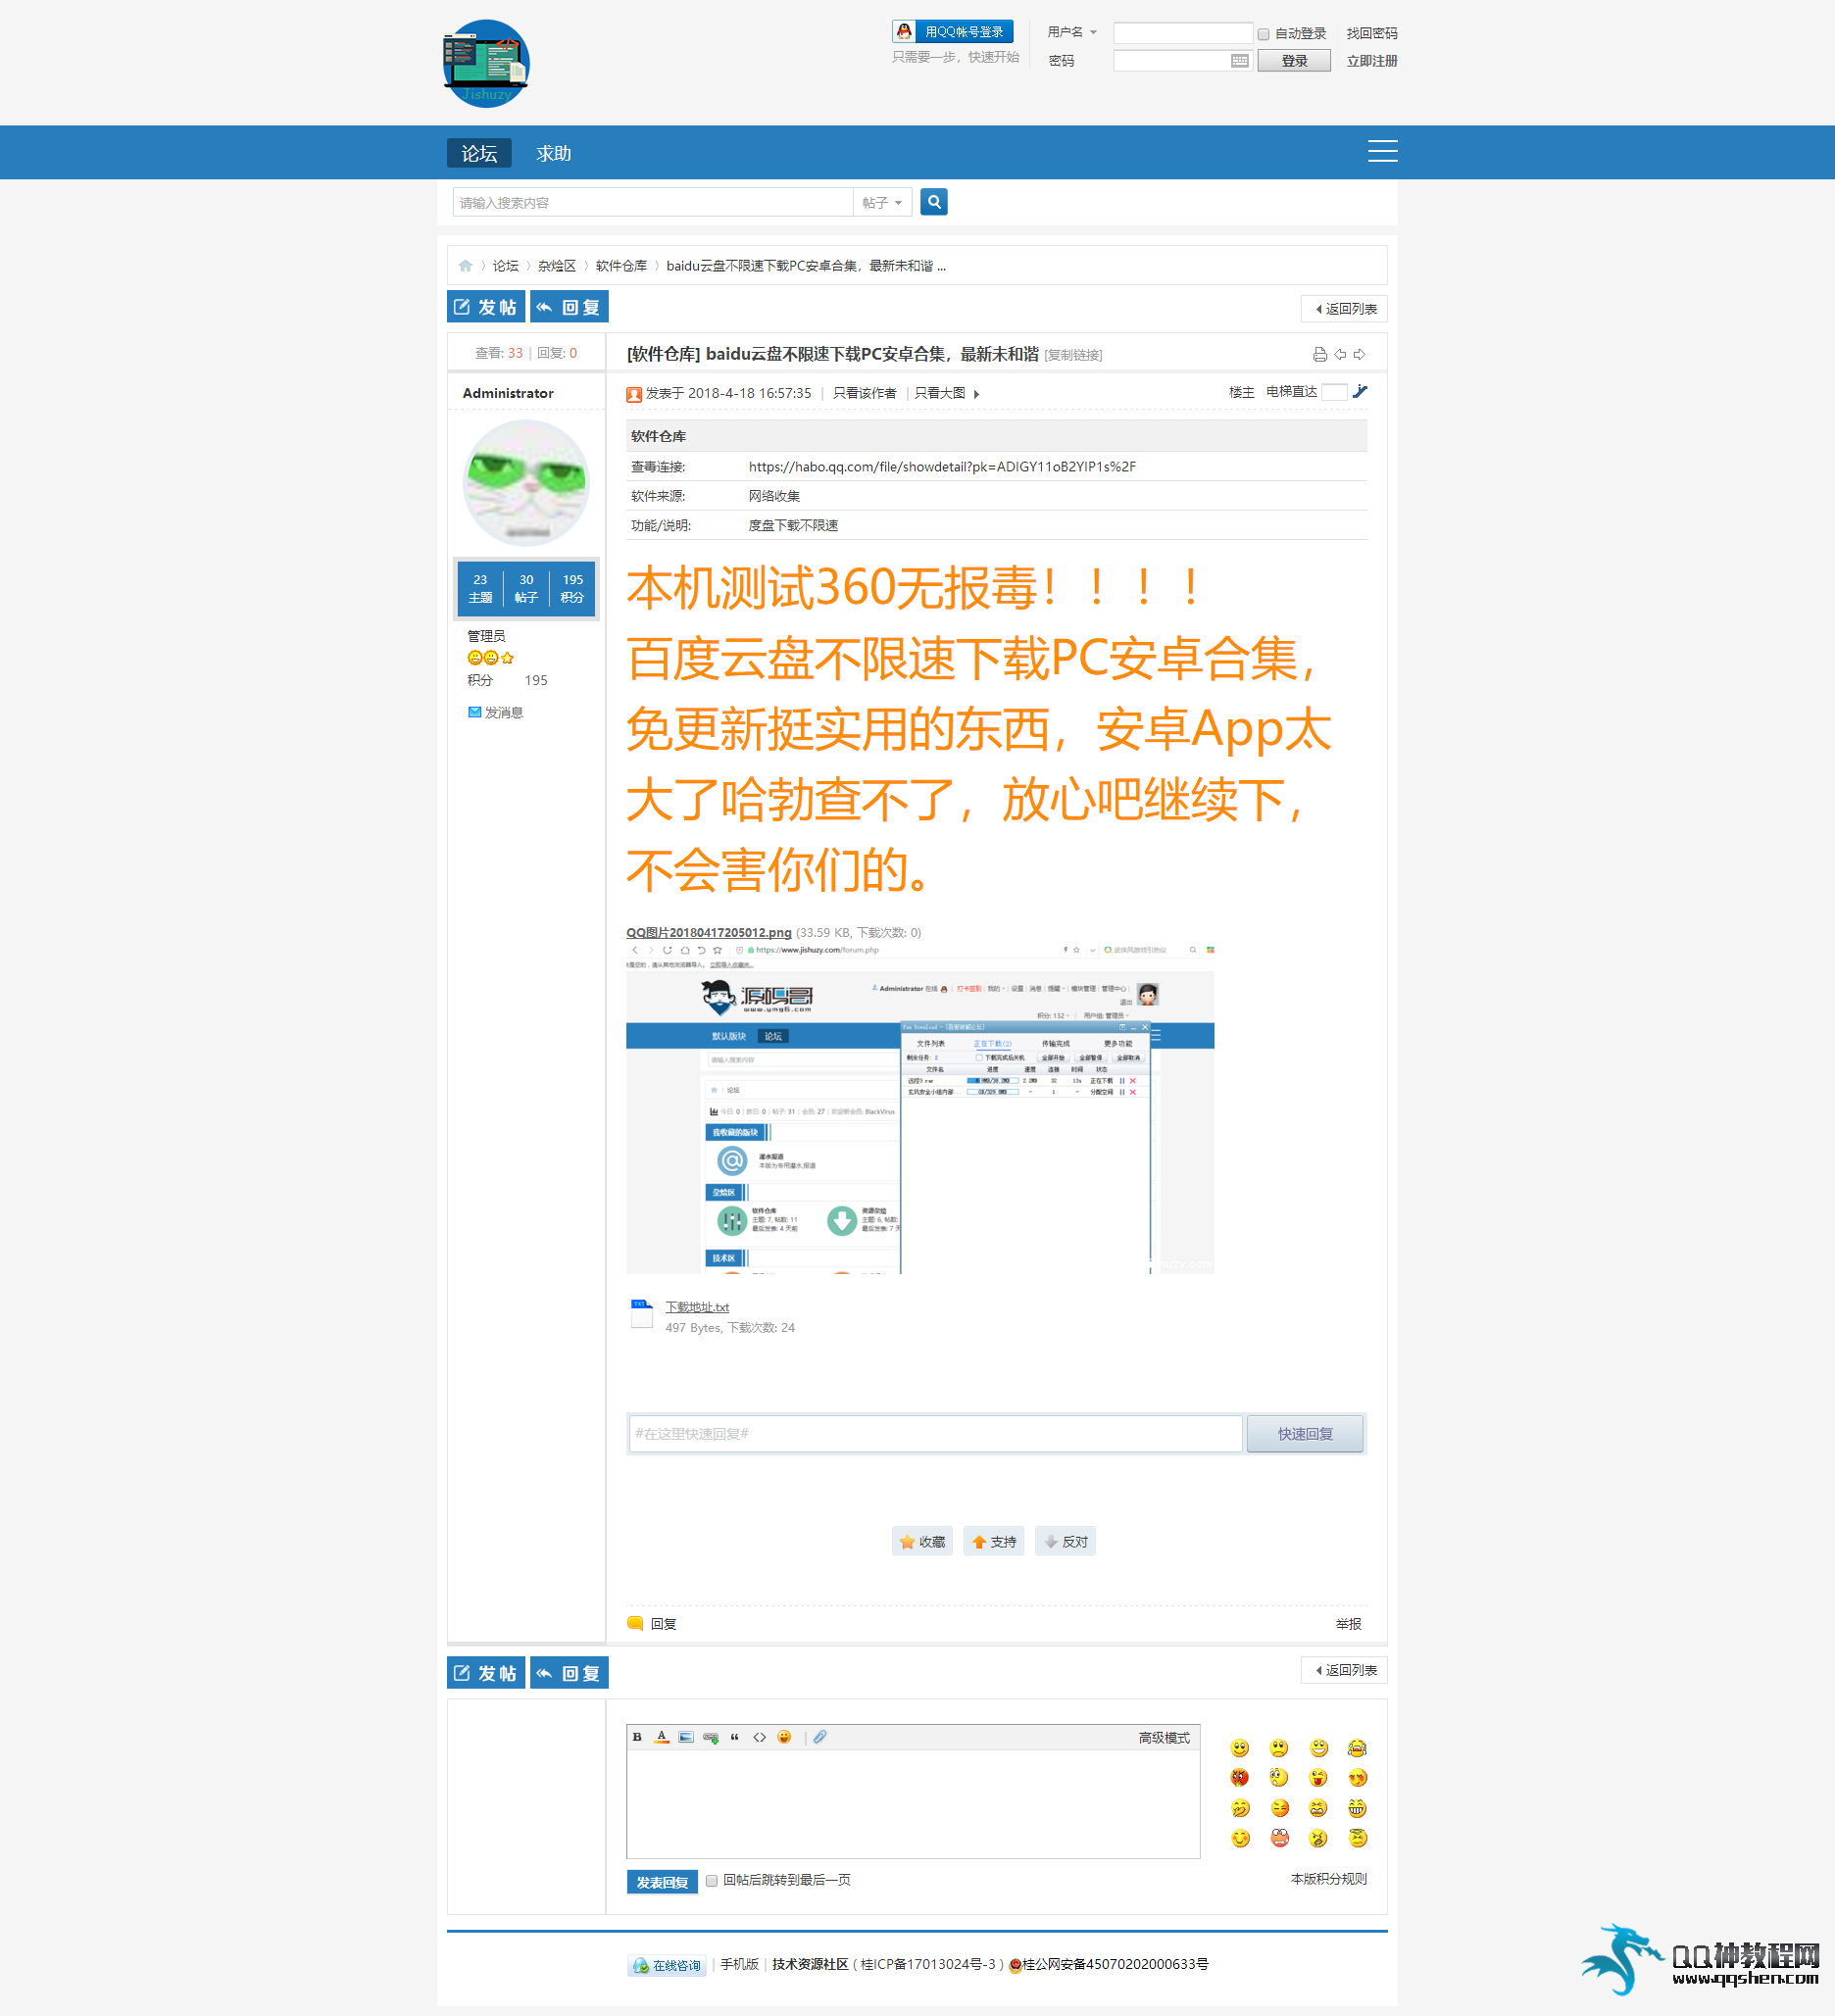Image resolution: width=1835 pixels, height=2016 pixels.
Task: Click the blue search magnifier button
Action: click(933, 202)
